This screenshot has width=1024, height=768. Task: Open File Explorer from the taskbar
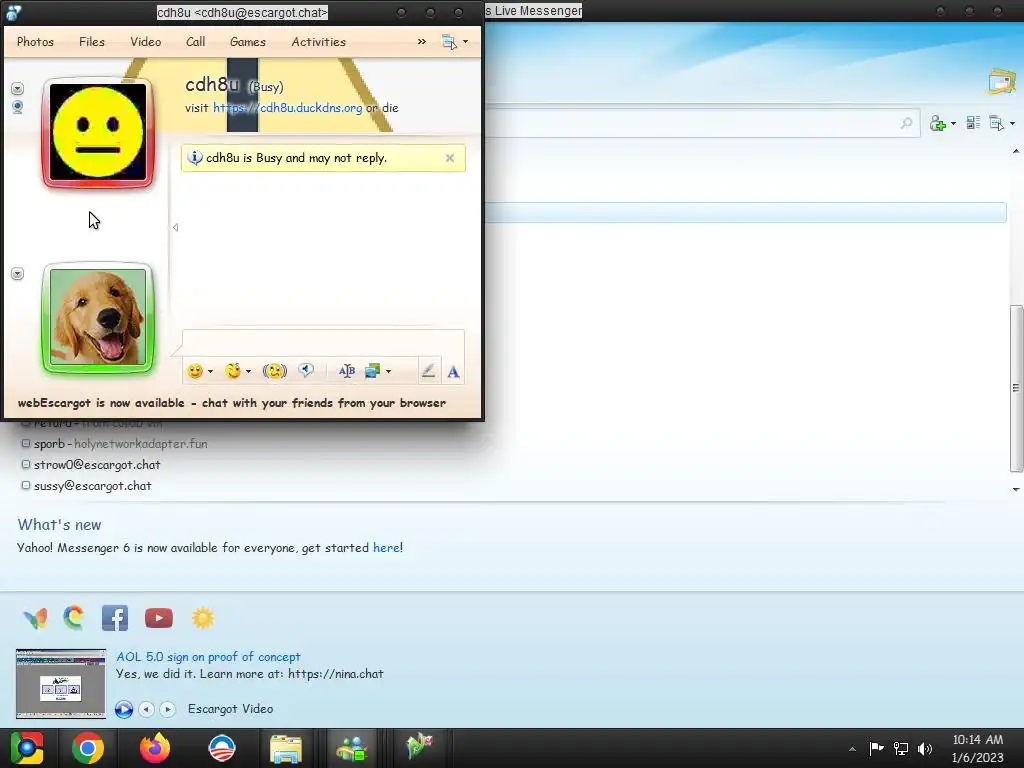(x=286, y=749)
